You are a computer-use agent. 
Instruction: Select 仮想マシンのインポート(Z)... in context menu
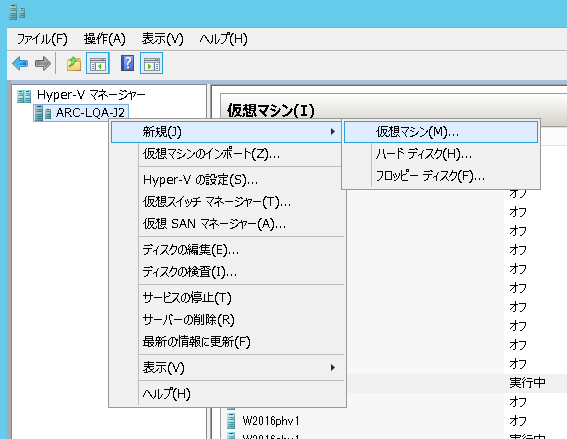point(227,154)
